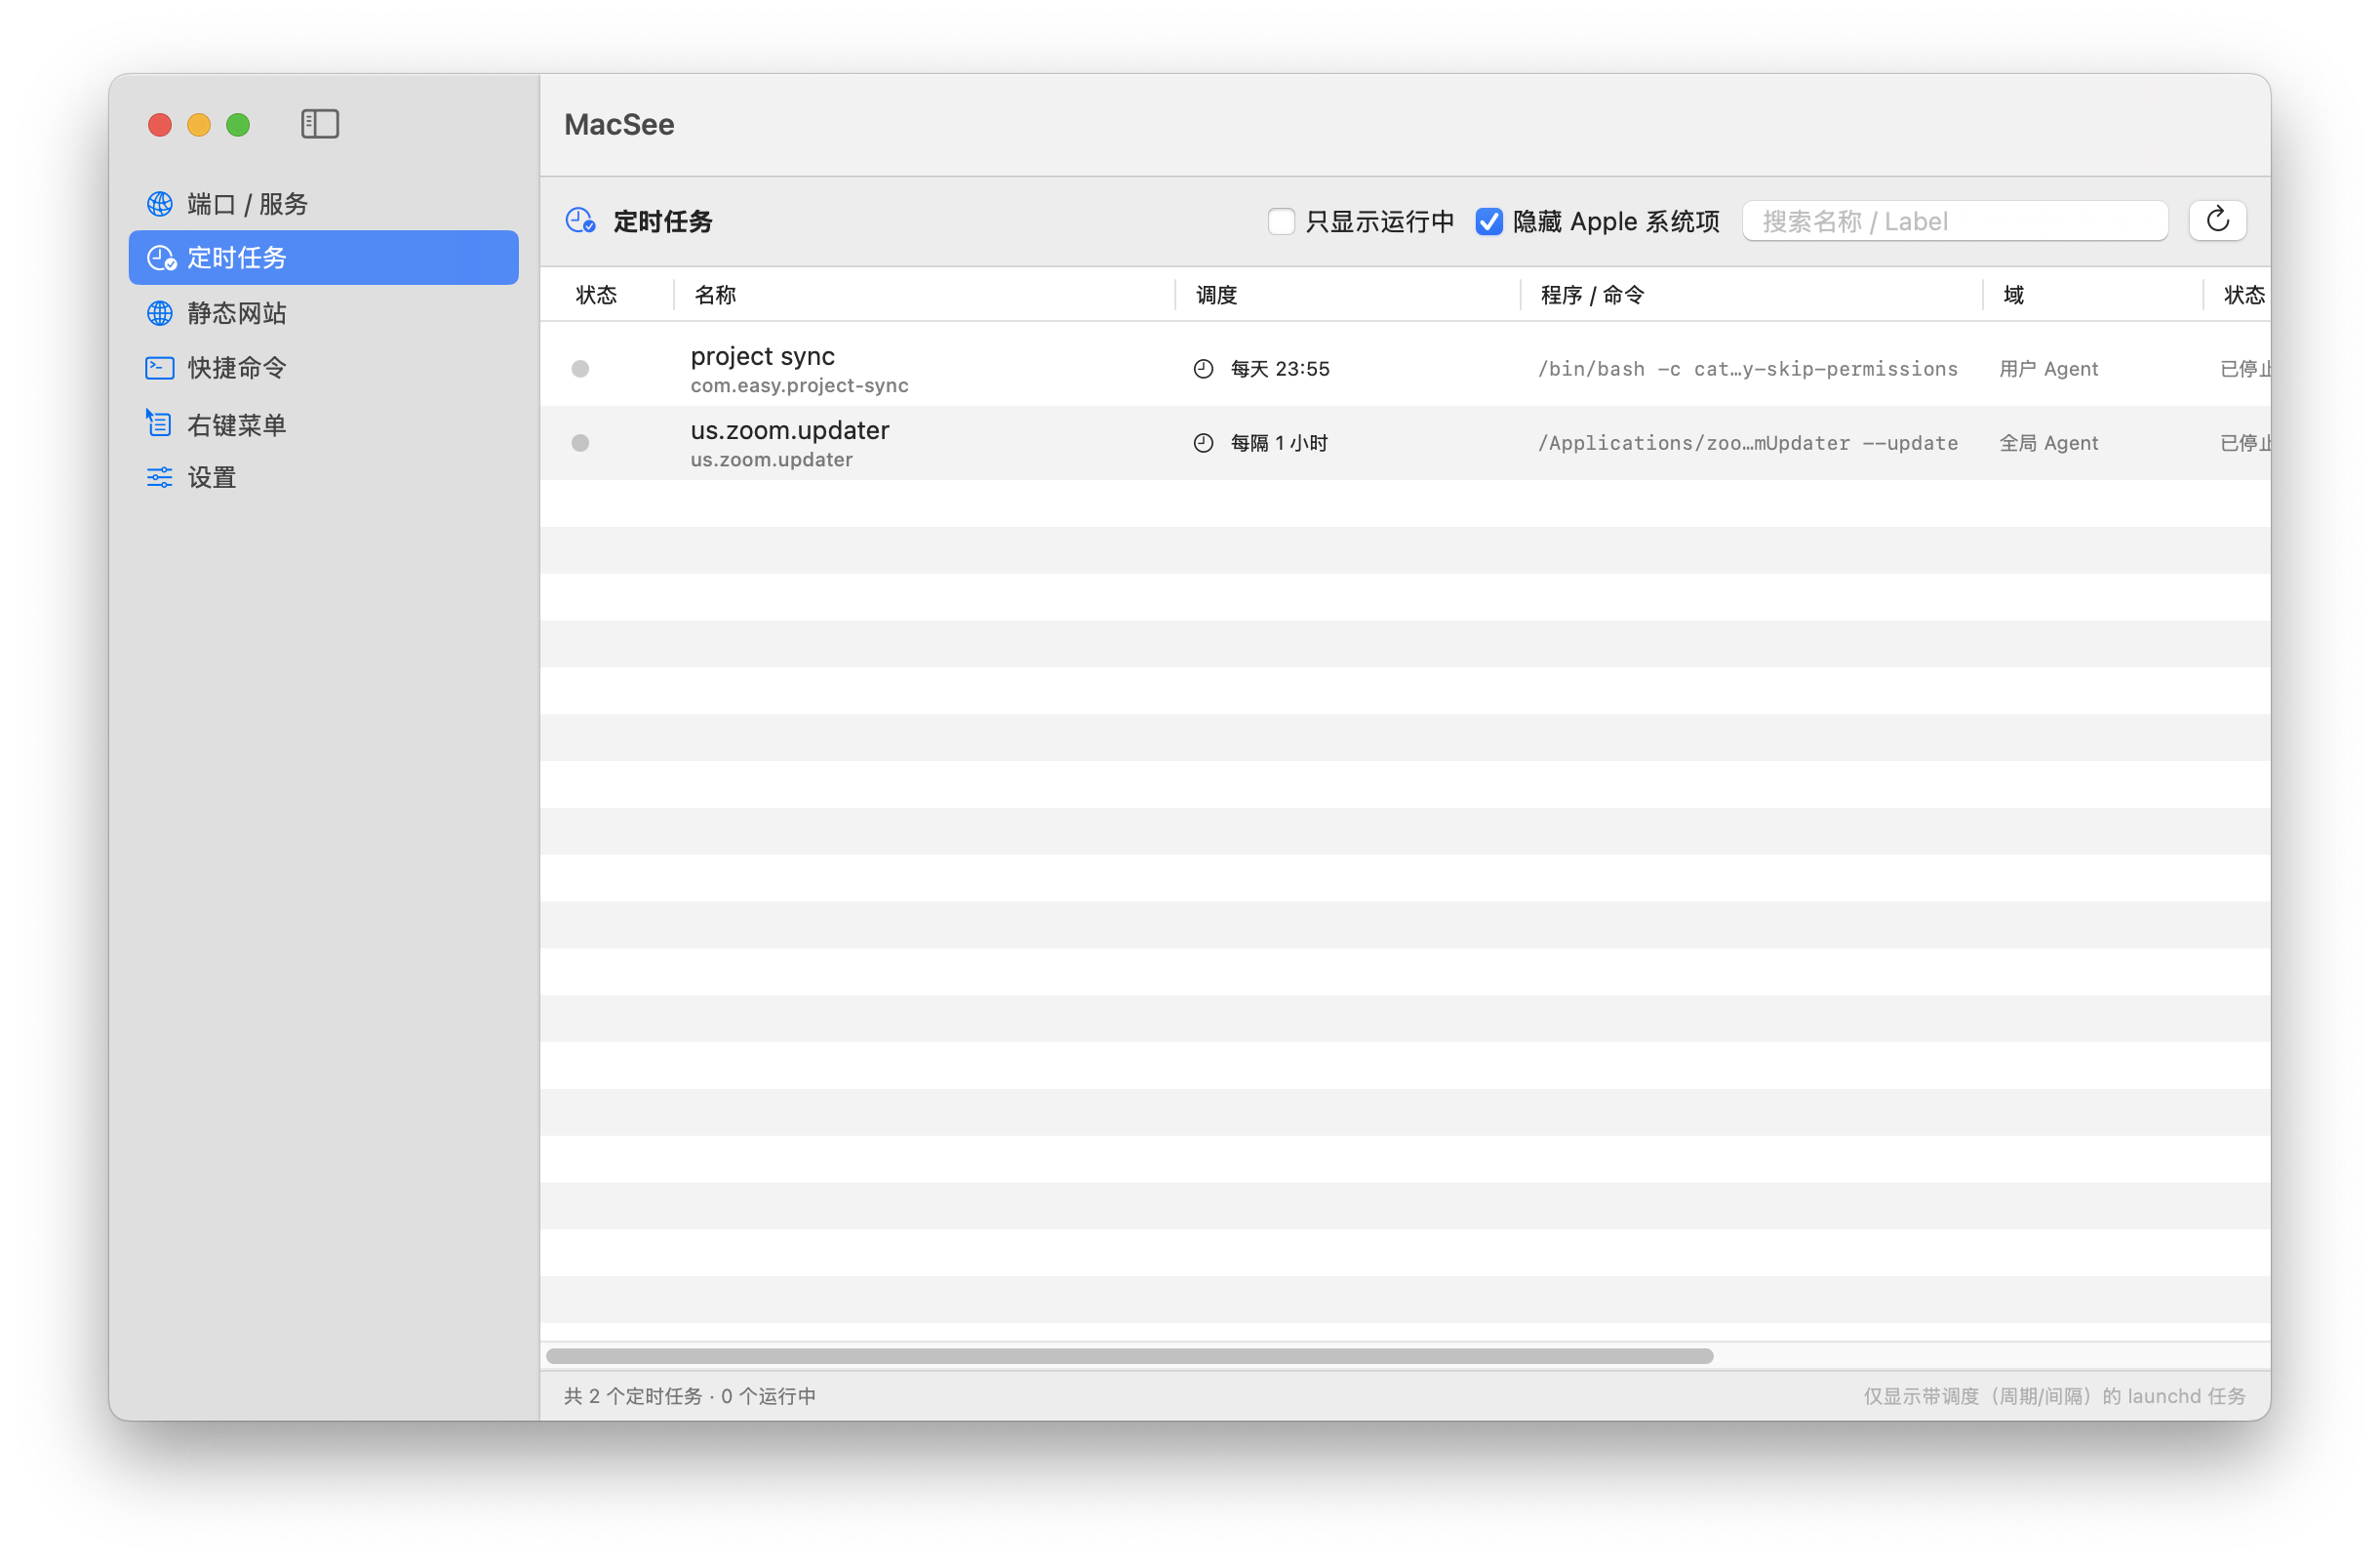The height and width of the screenshot is (1565, 2380).
Task: Click the 每天 23:55 schedule cell
Action: tap(1280, 369)
